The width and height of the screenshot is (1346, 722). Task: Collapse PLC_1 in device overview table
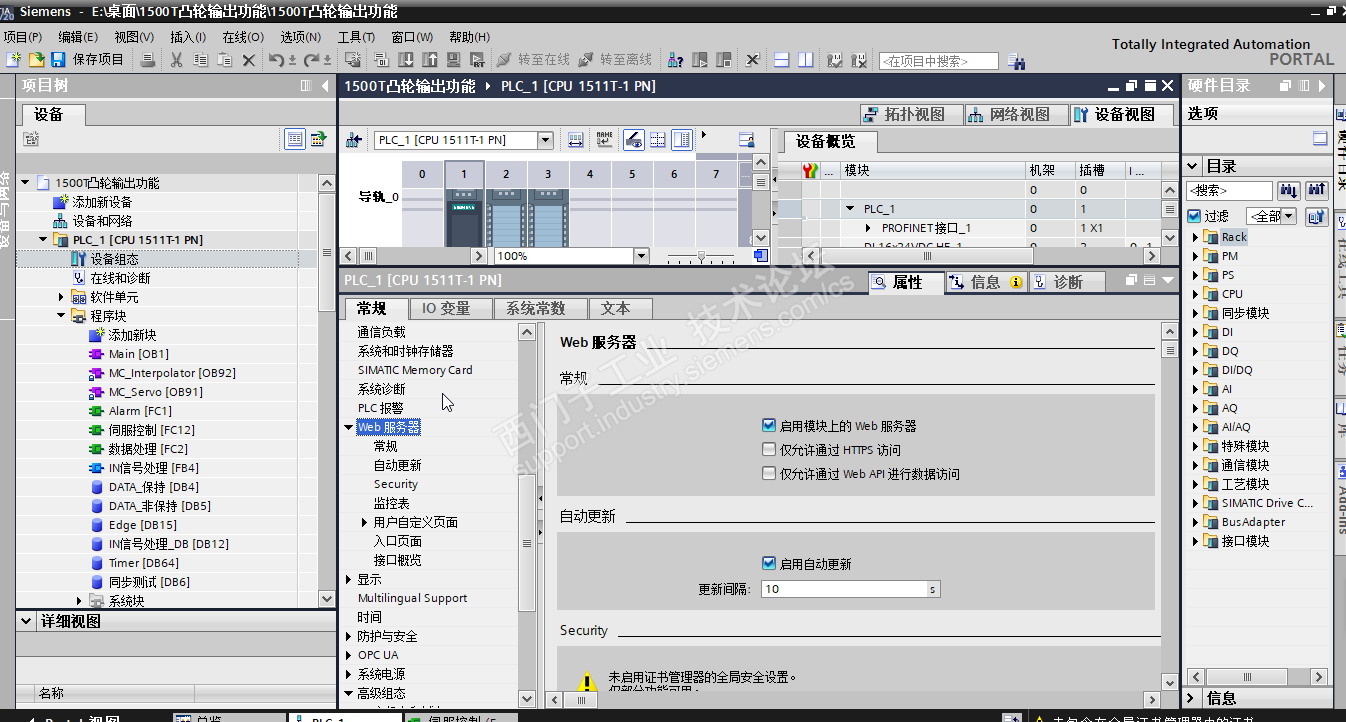point(850,209)
